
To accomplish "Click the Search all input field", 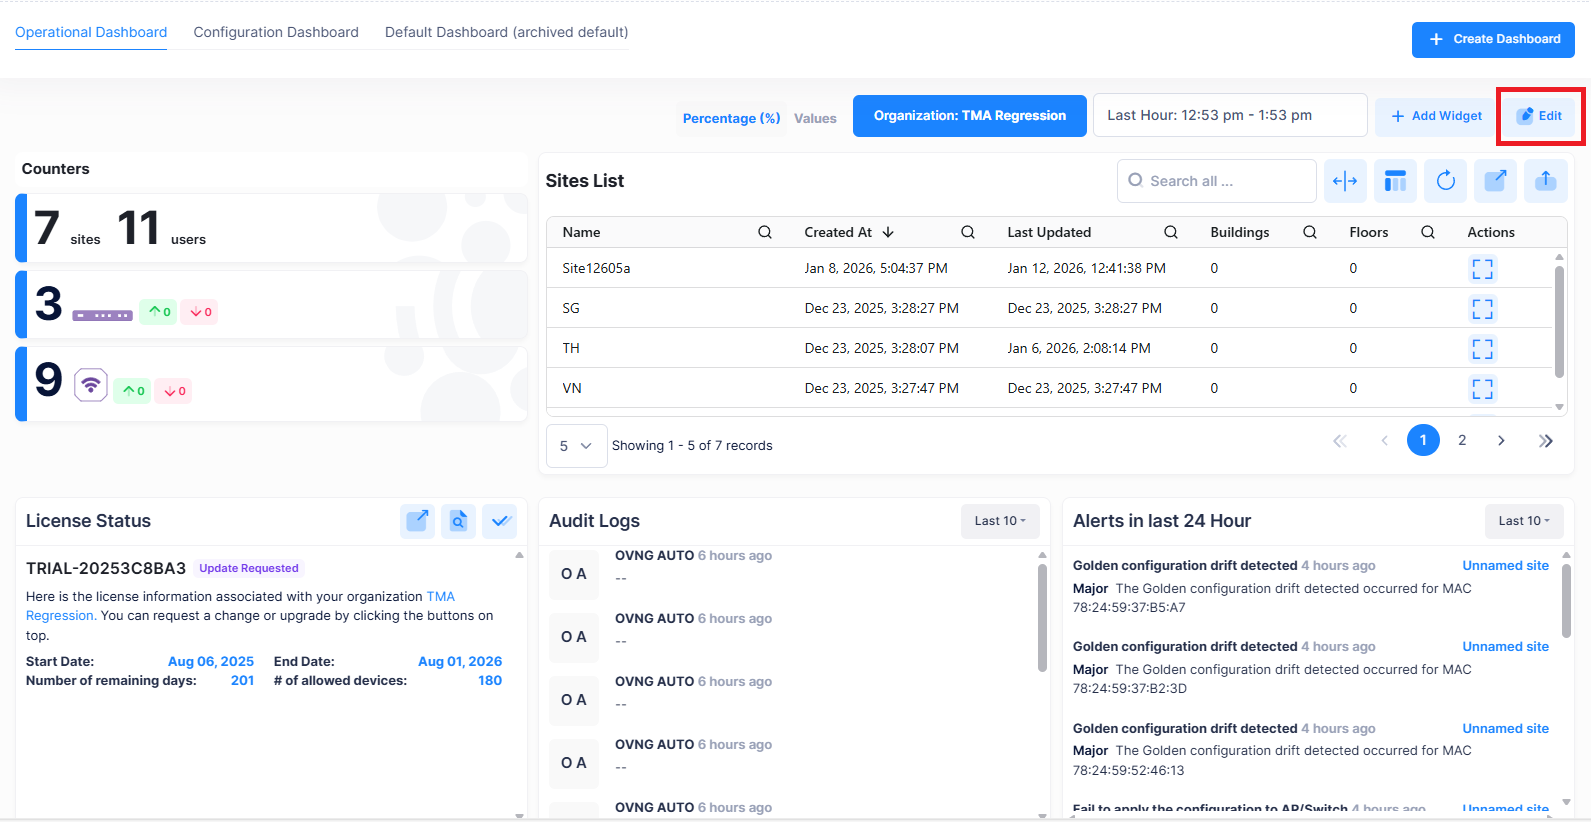I will click(1225, 181).
